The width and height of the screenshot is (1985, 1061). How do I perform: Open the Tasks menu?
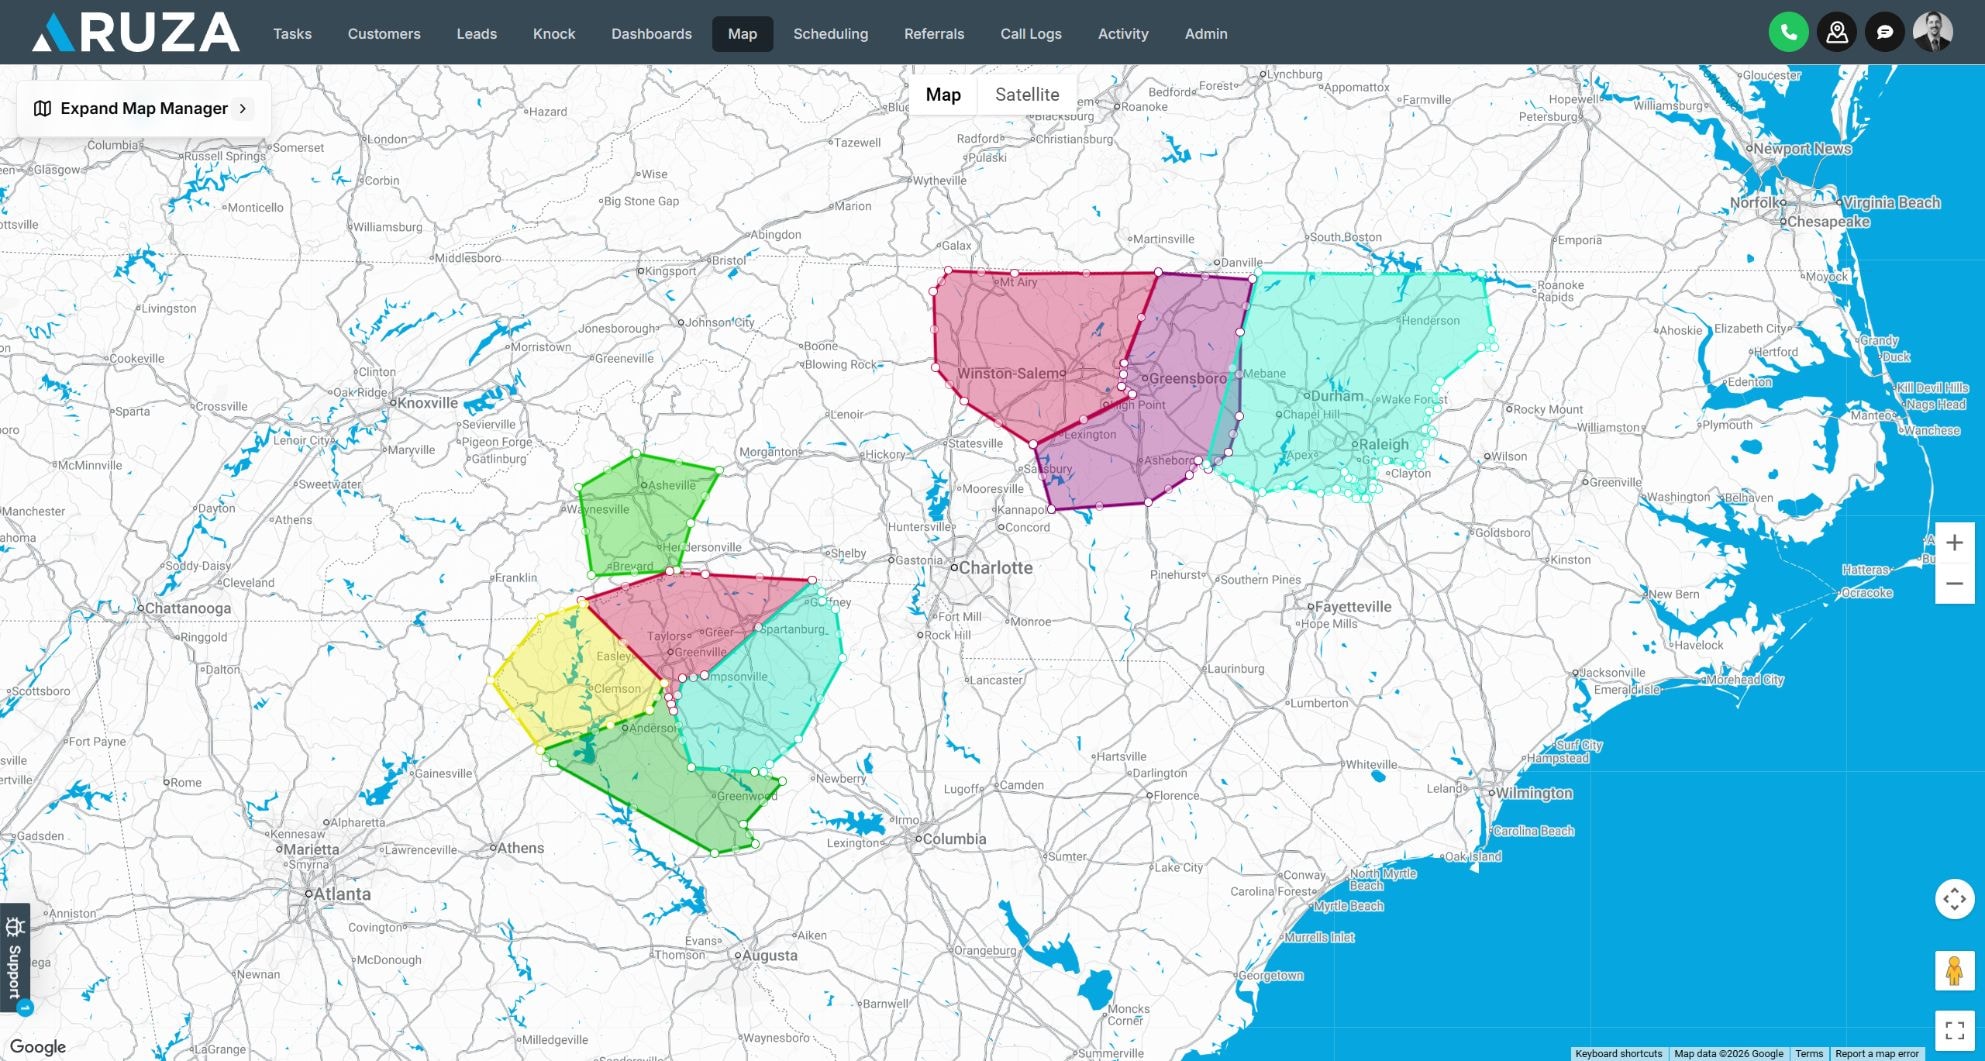pos(292,34)
